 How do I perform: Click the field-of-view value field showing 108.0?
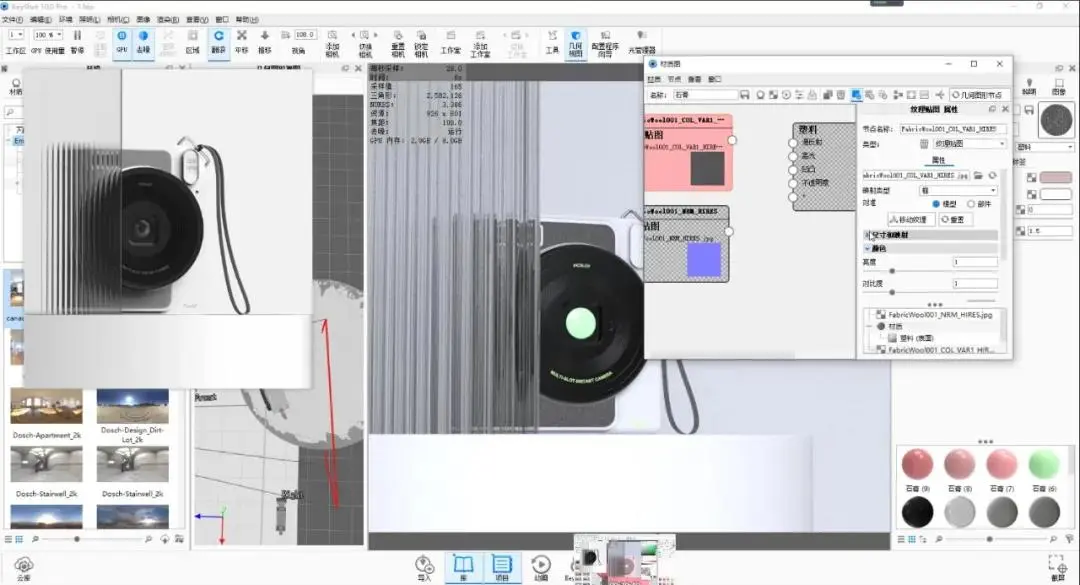(304, 34)
